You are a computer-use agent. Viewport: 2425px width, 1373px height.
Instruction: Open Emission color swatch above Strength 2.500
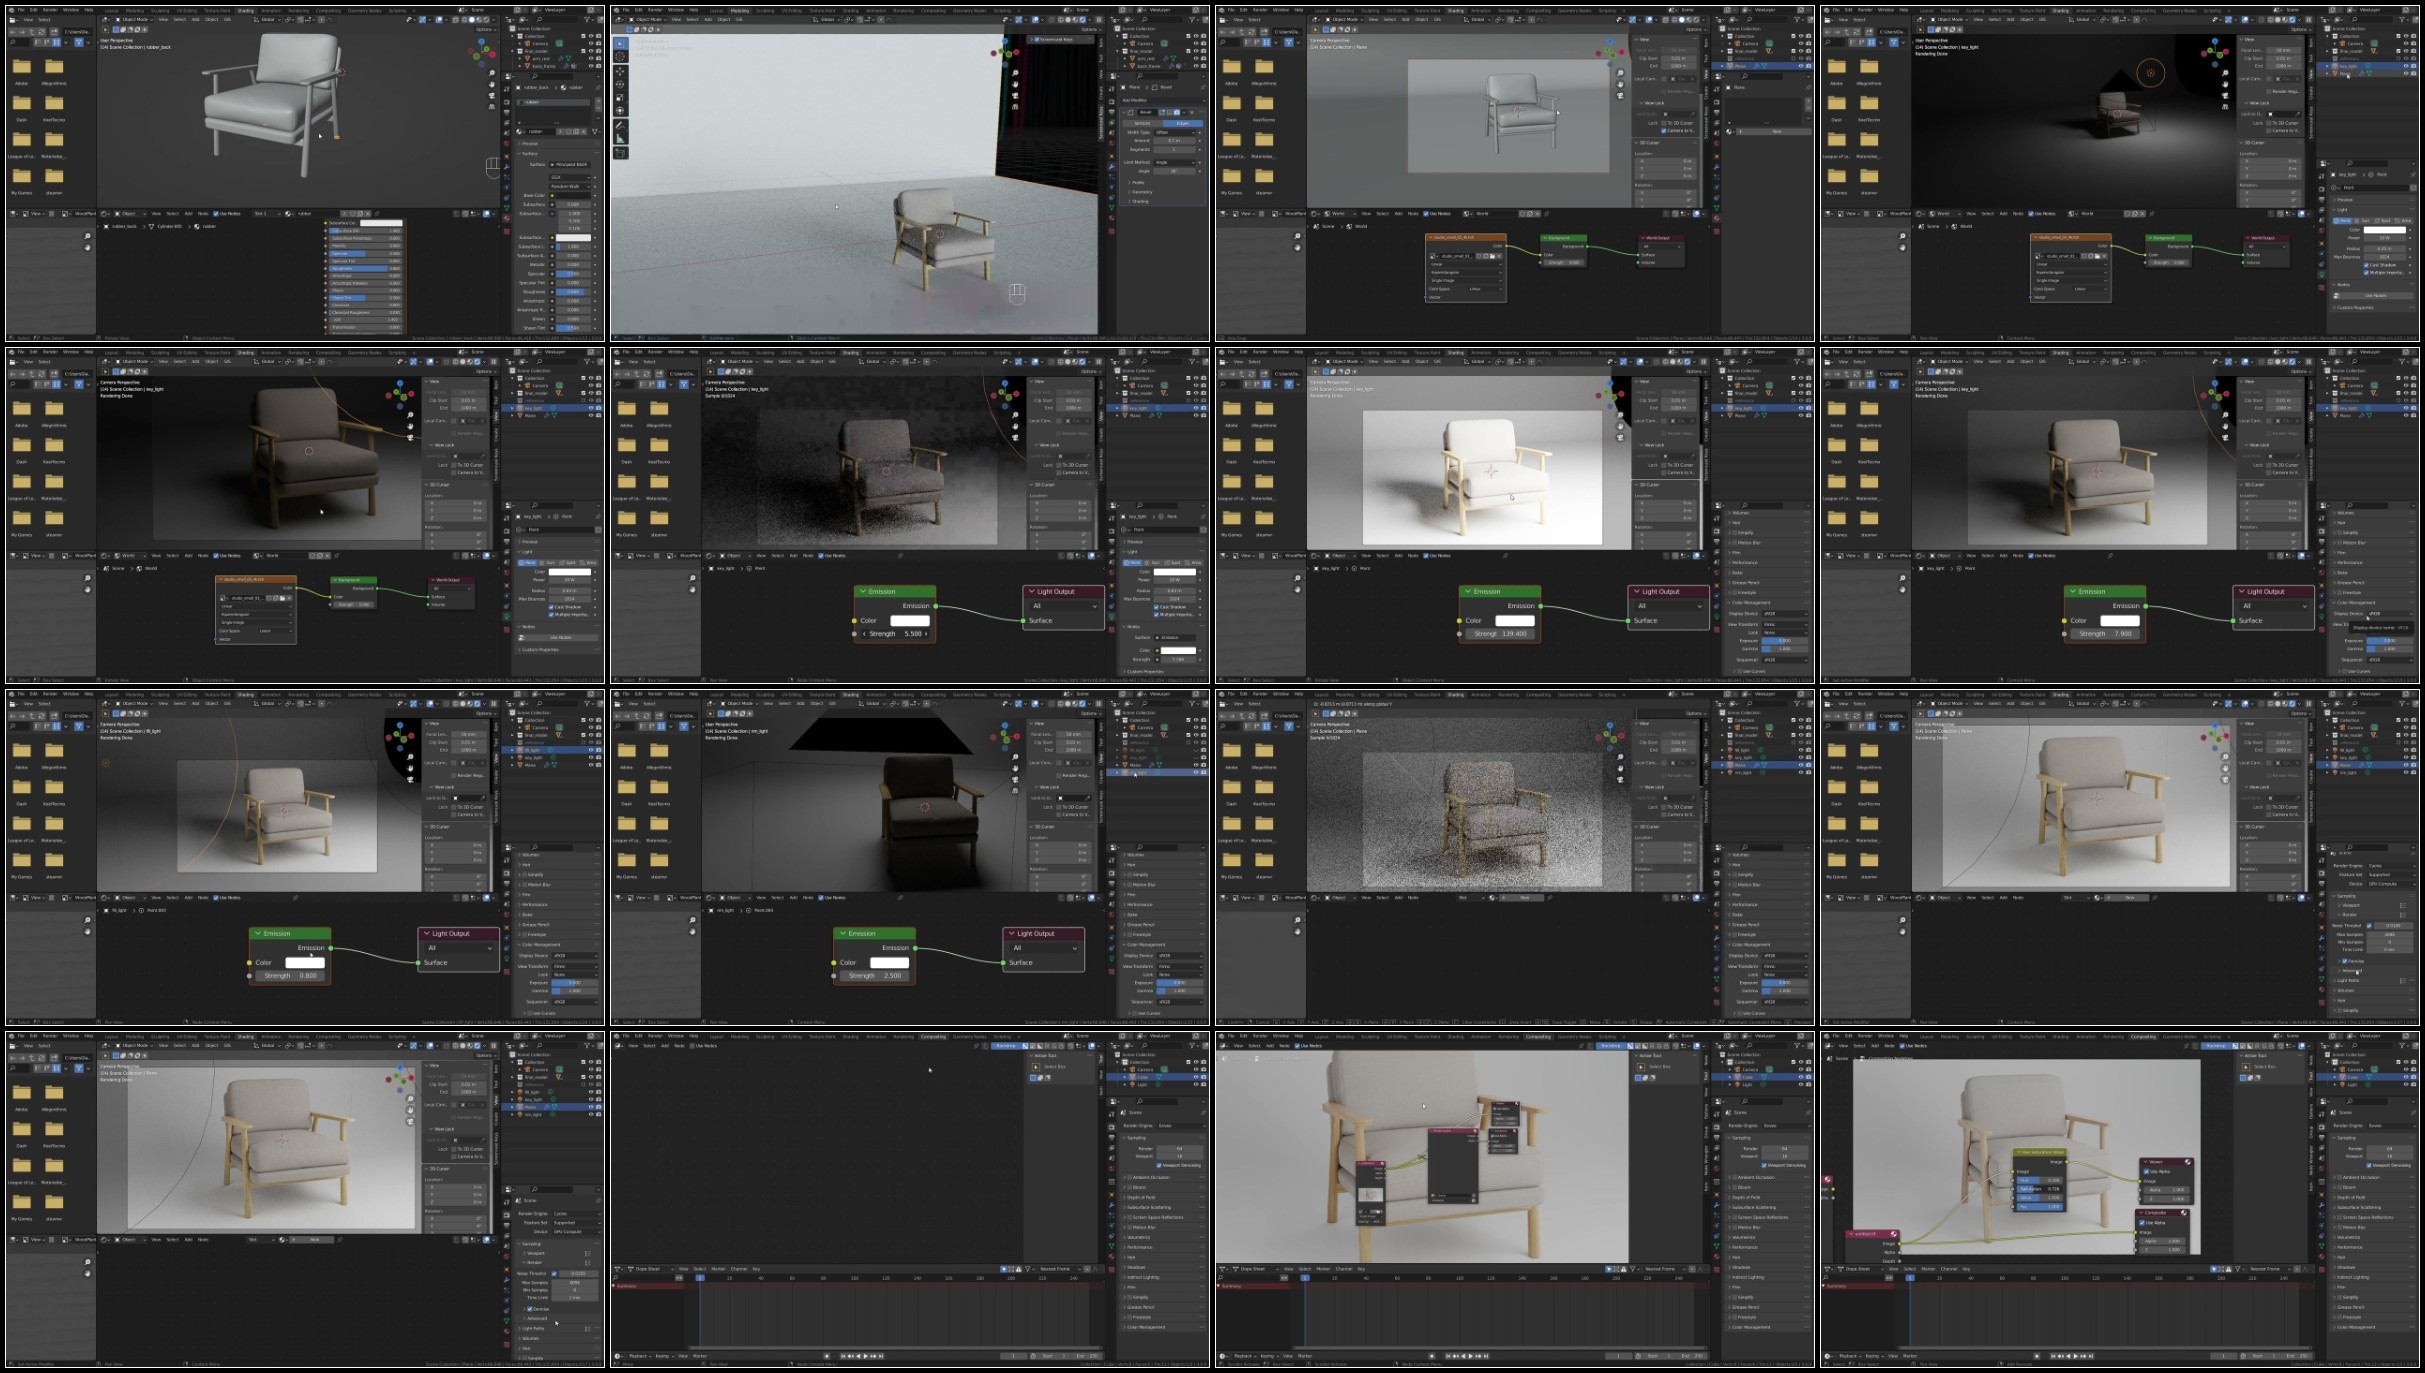click(889, 962)
